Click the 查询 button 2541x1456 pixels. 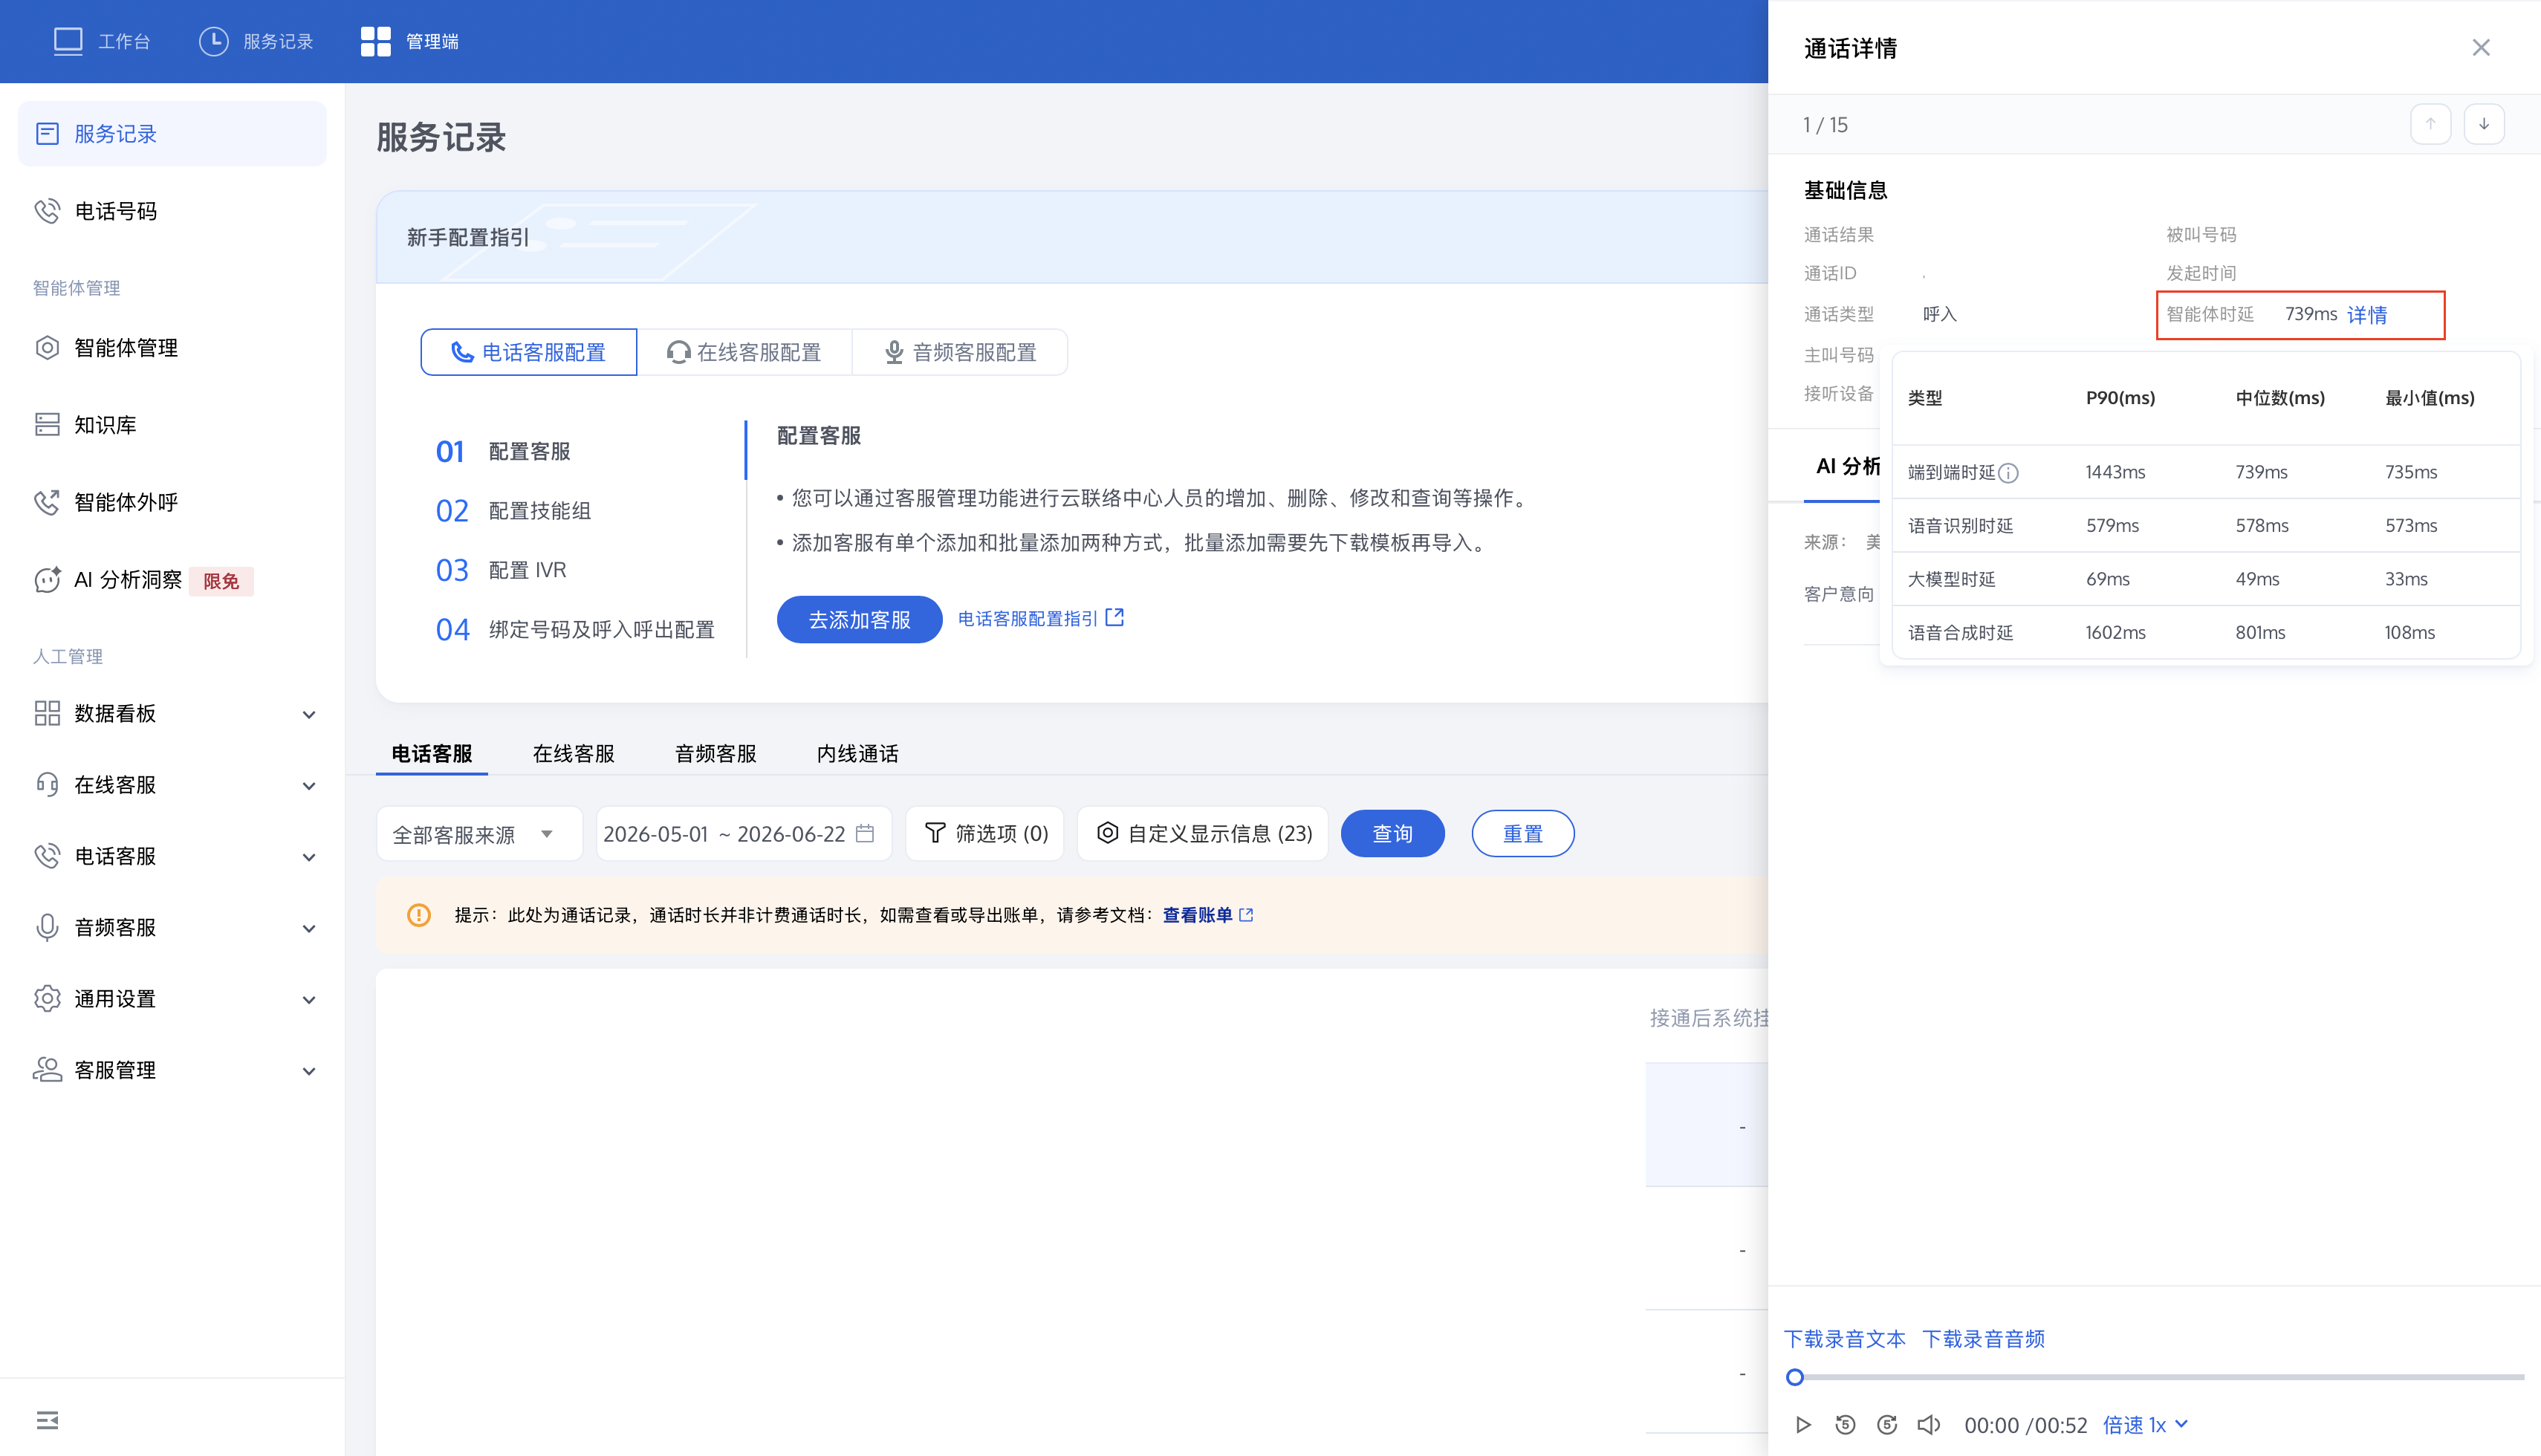click(1392, 834)
